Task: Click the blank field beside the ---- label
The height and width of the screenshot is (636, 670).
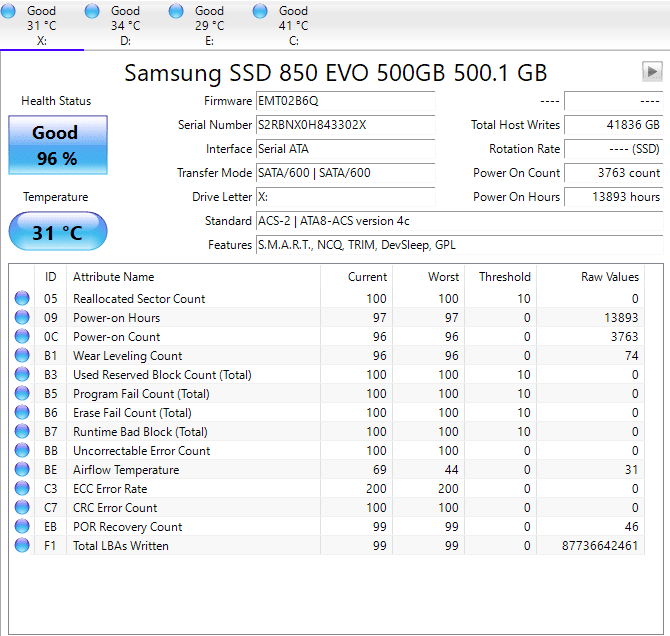Action: (614, 101)
